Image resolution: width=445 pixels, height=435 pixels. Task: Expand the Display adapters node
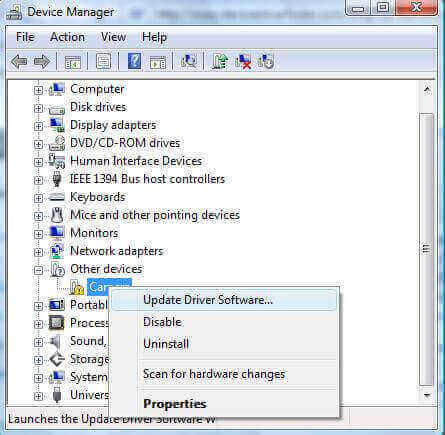click(38, 126)
